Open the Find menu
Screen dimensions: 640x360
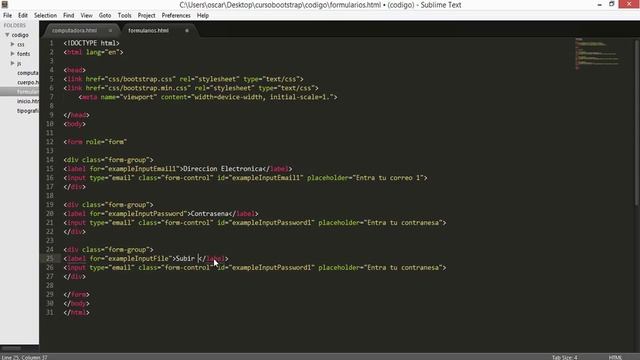69,16
